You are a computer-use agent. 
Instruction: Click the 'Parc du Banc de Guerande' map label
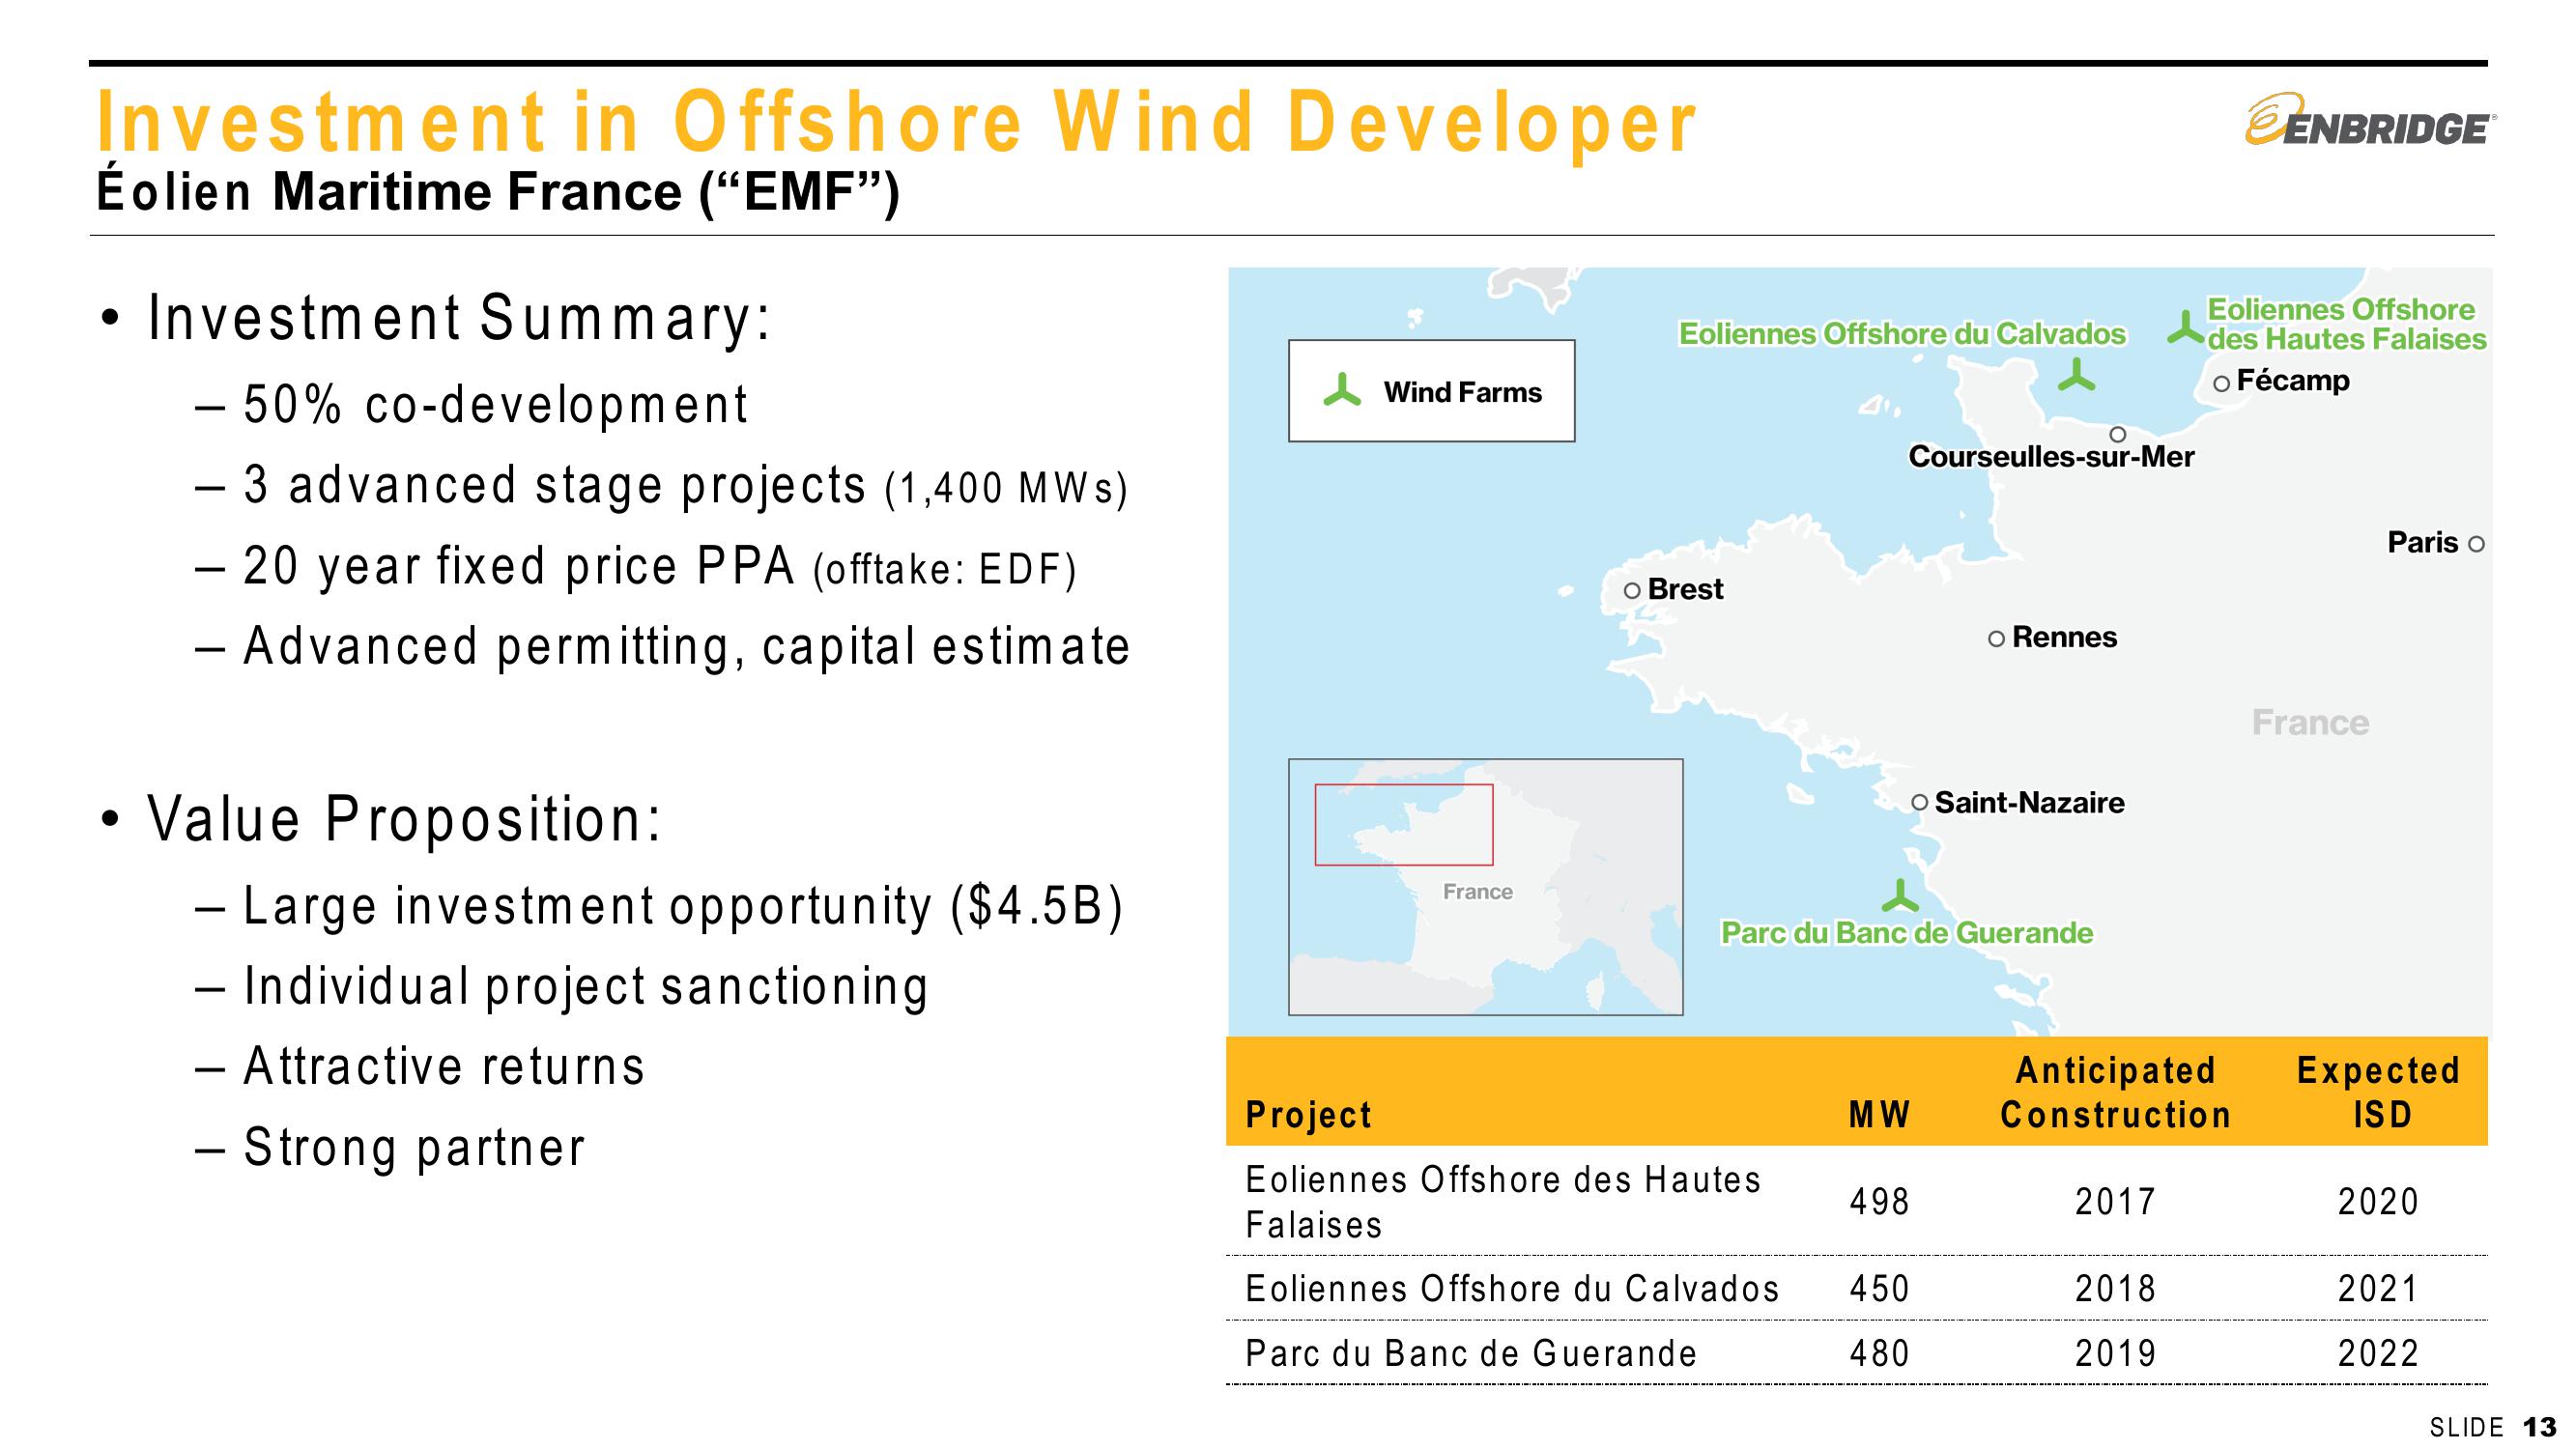point(1907,933)
